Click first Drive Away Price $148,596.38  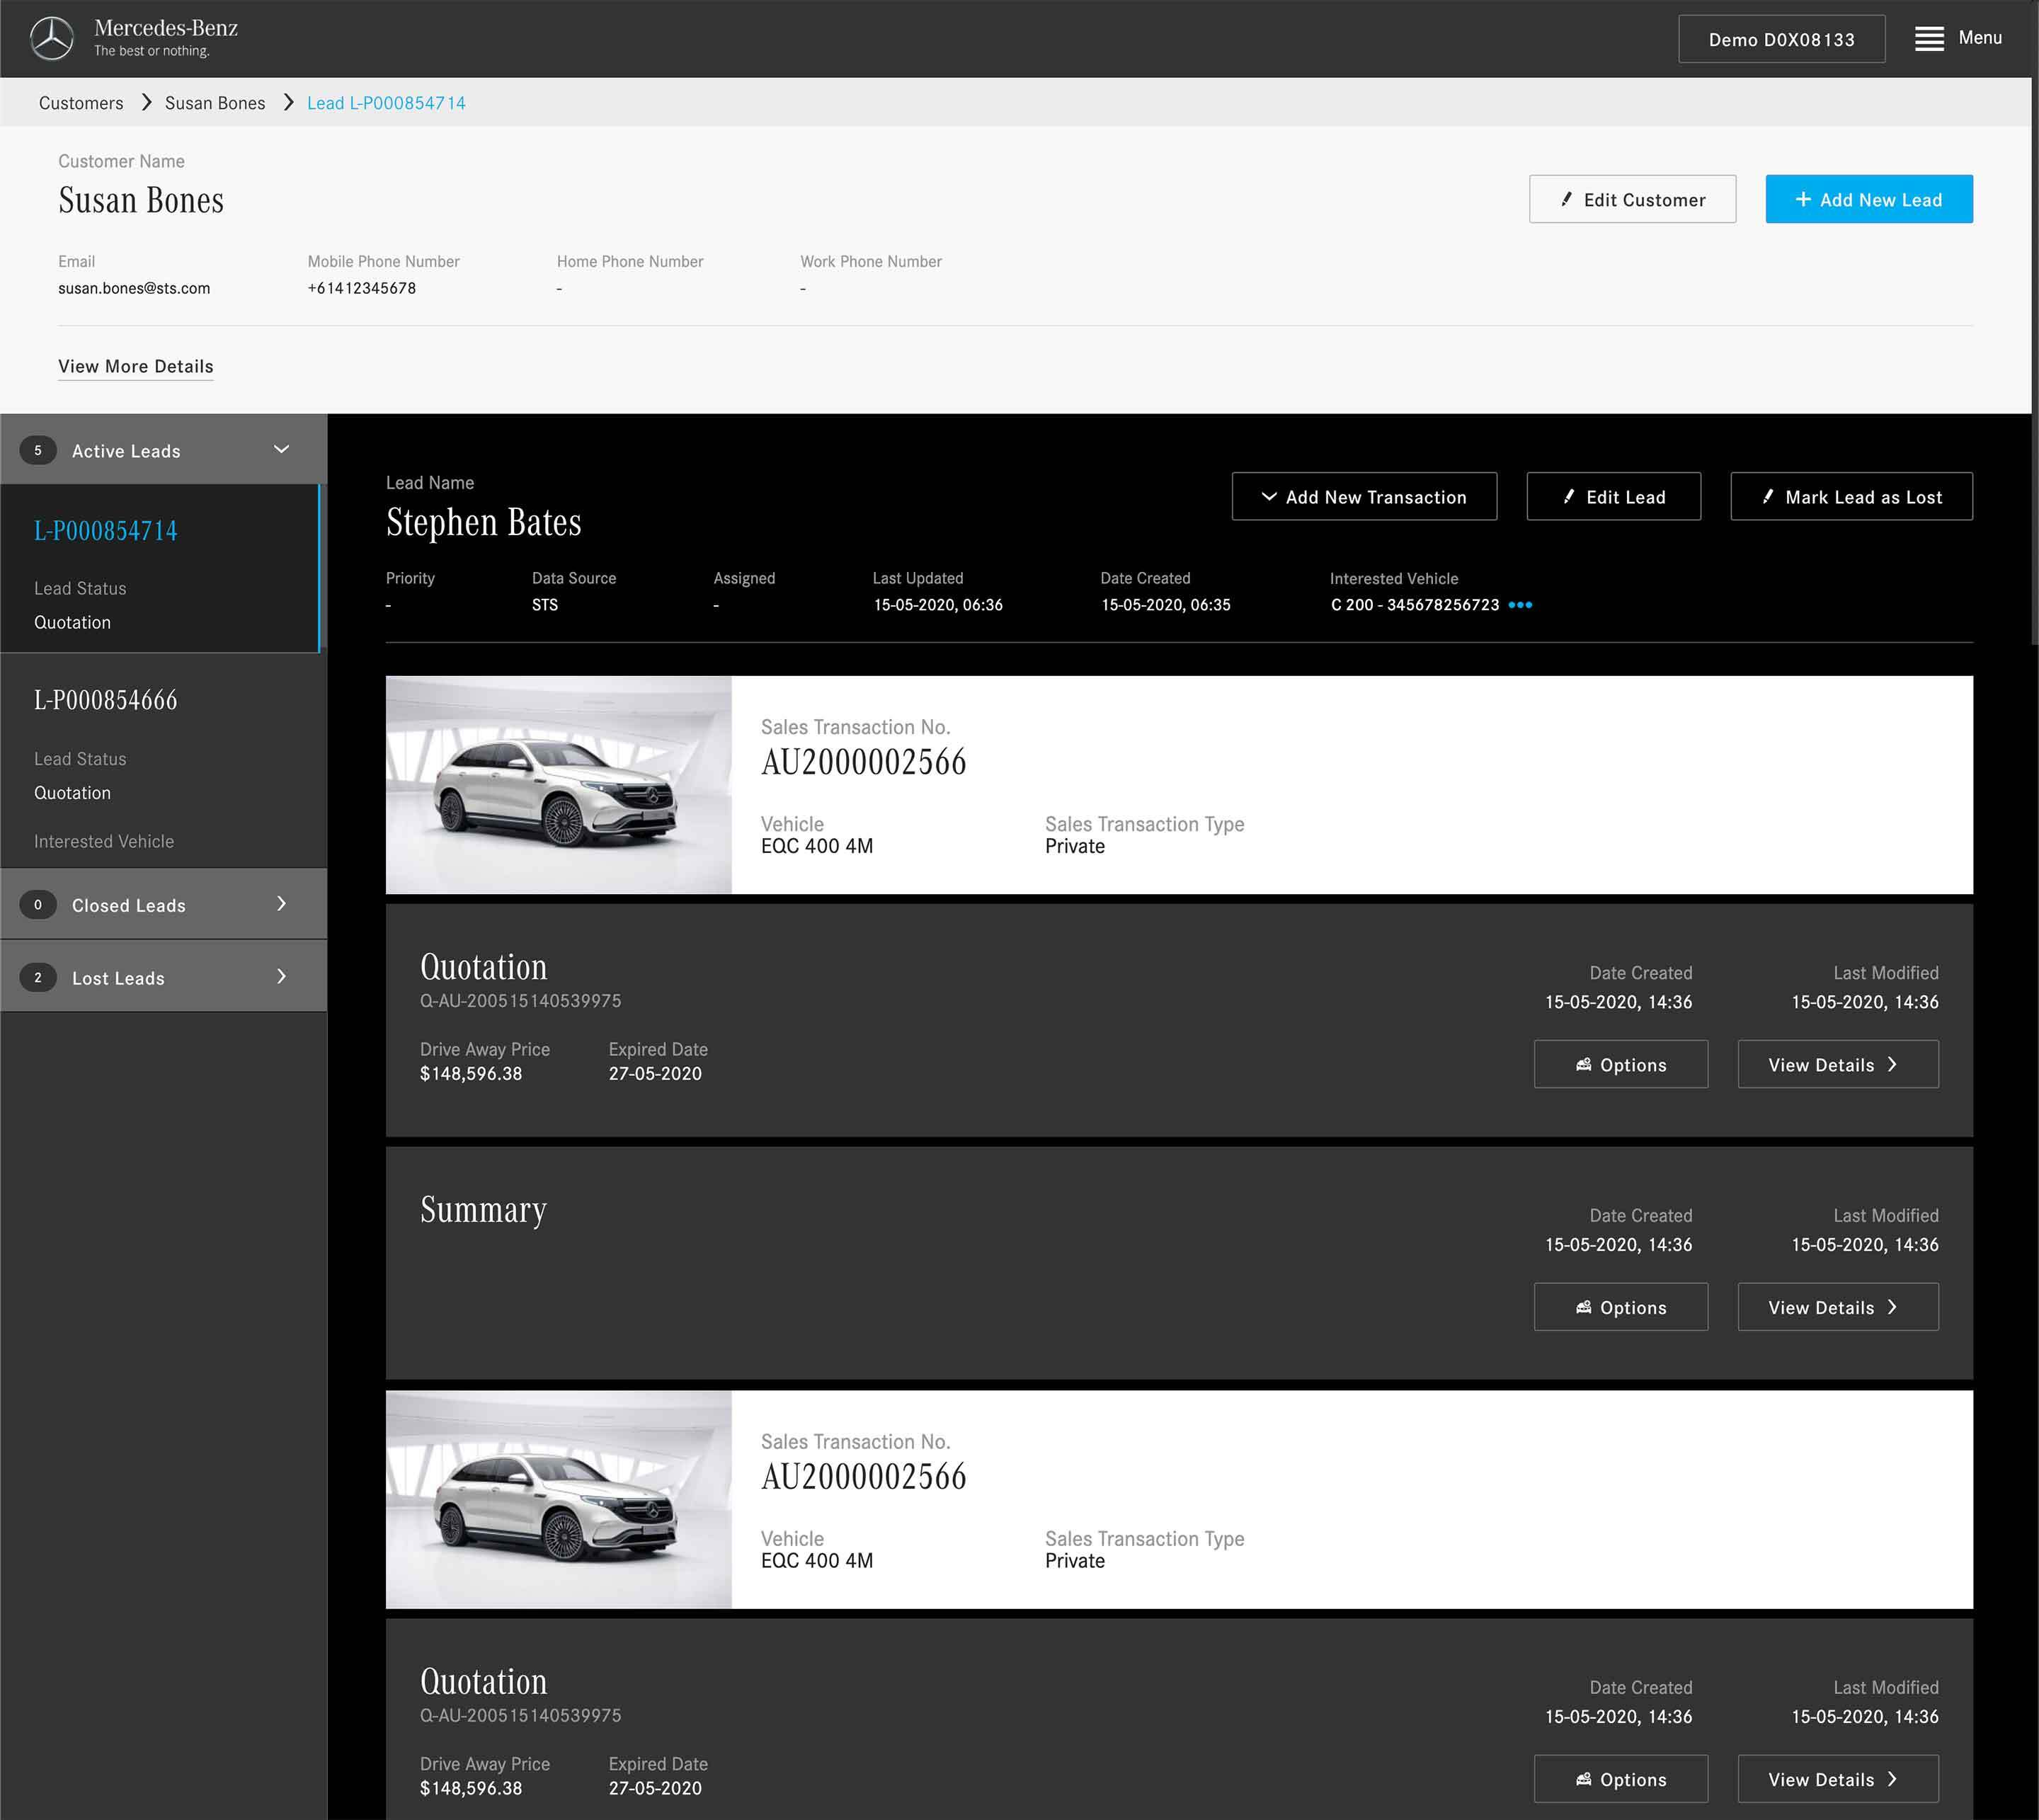point(471,1073)
